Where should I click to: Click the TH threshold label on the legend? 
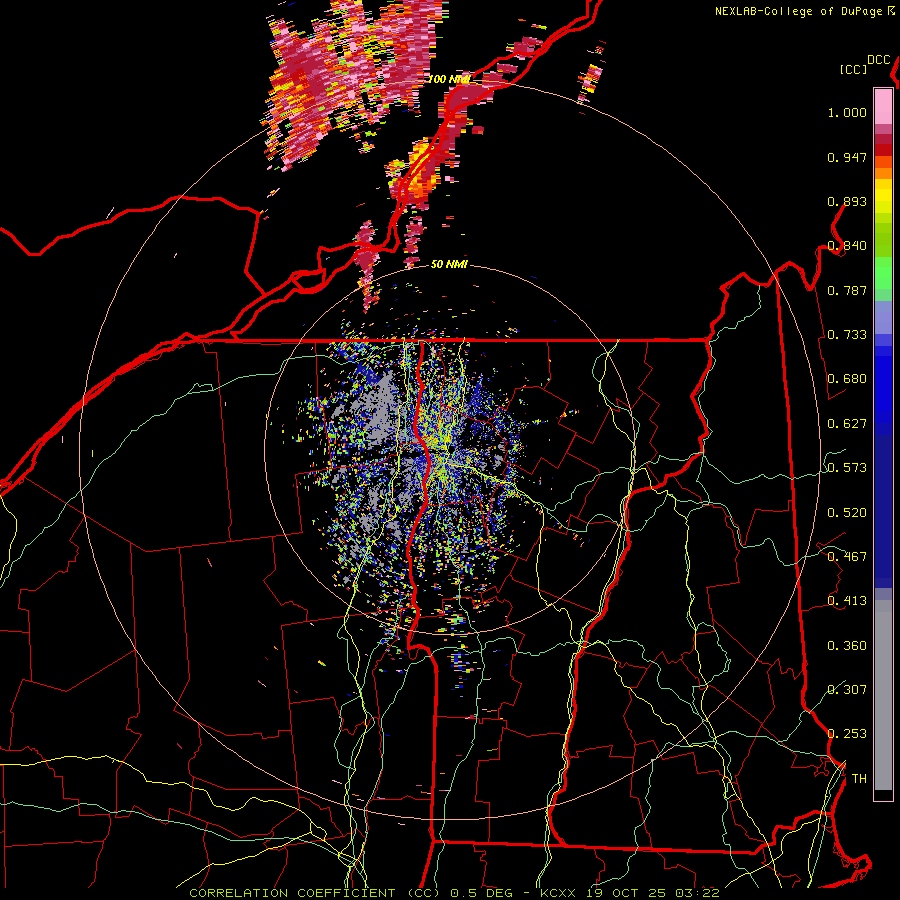[x=859, y=779]
